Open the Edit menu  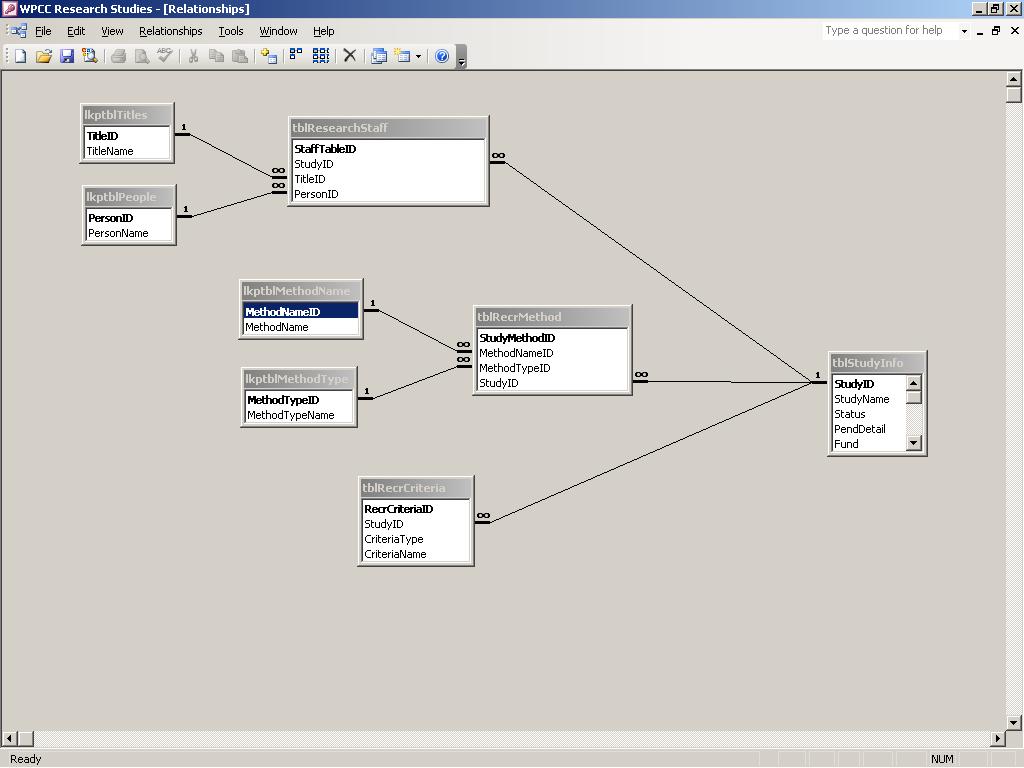[x=76, y=31]
